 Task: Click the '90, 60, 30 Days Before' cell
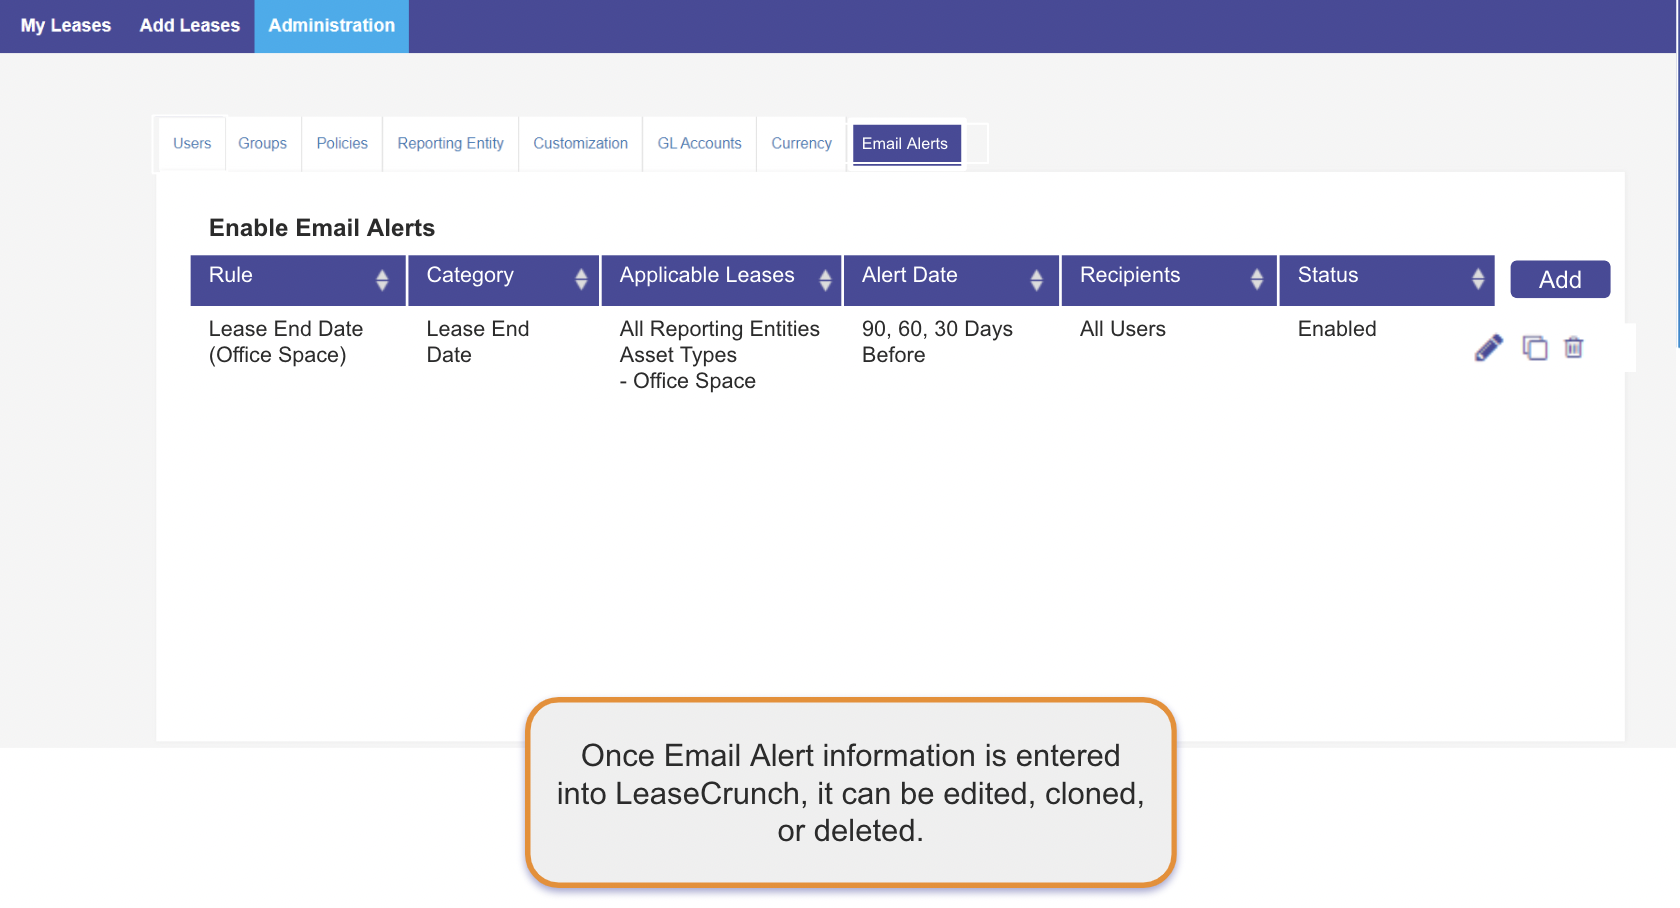(x=937, y=342)
